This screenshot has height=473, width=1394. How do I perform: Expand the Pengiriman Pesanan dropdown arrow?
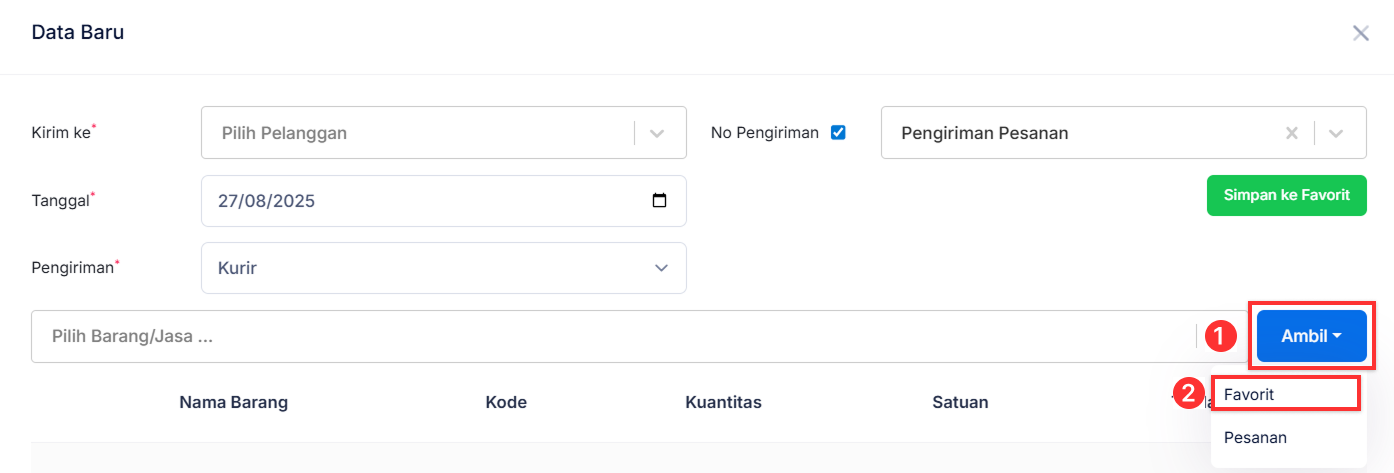(1336, 133)
